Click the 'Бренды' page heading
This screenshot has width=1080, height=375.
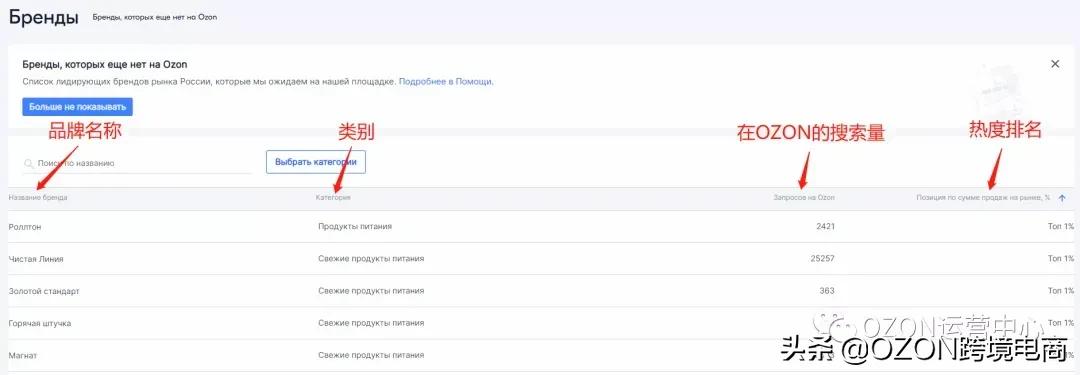43,17
